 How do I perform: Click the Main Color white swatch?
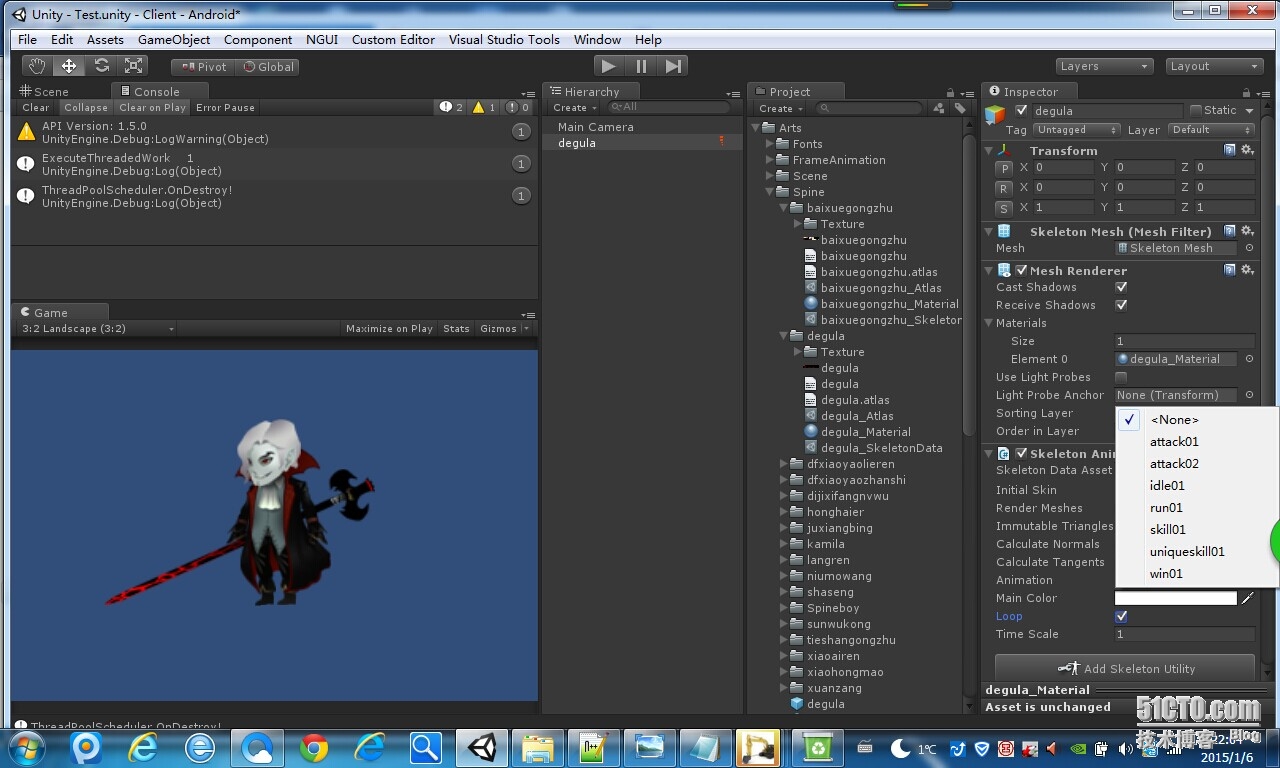click(x=1176, y=598)
